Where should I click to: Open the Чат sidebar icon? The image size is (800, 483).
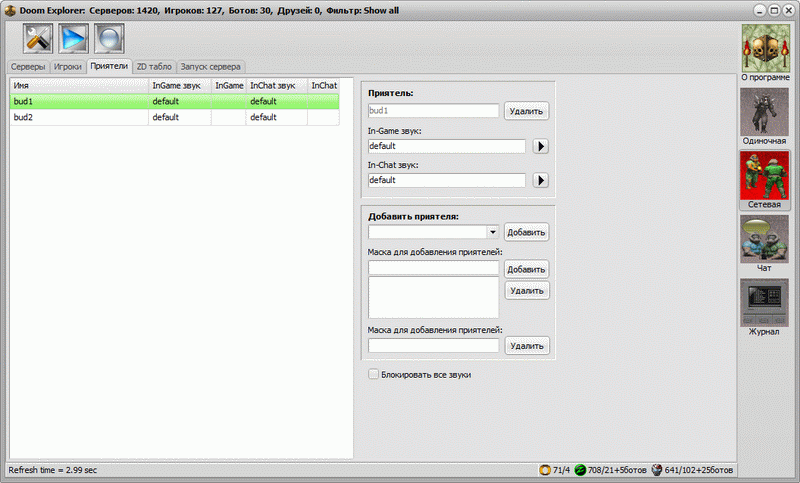(764, 239)
